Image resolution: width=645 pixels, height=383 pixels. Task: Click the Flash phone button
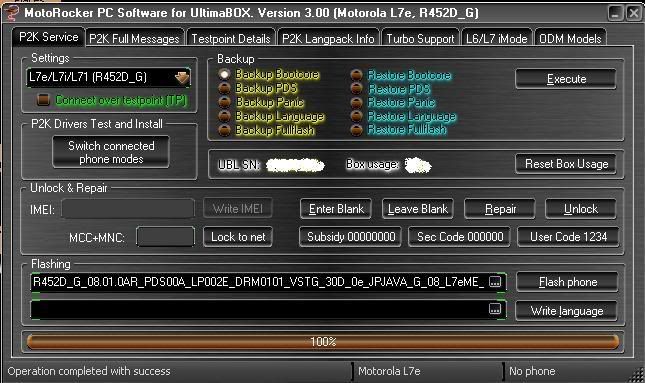tap(567, 282)
